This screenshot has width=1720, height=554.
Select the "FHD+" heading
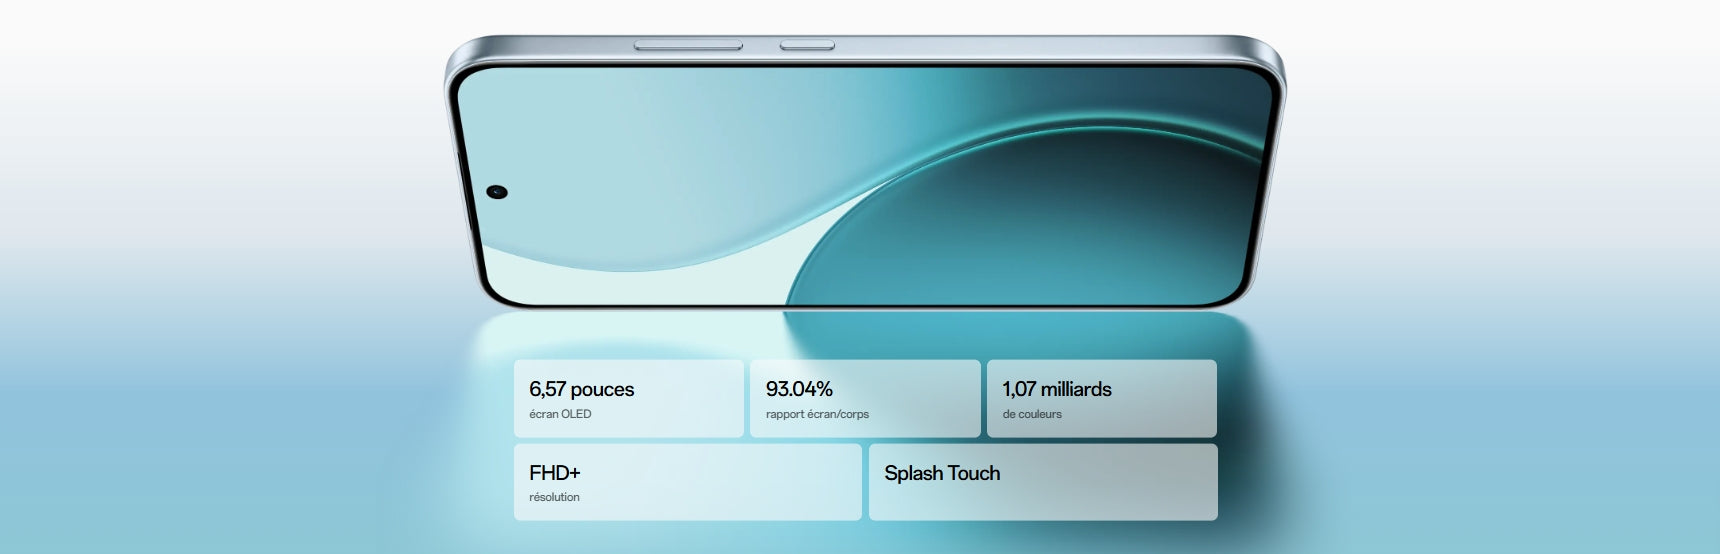(x=554, y=473)
